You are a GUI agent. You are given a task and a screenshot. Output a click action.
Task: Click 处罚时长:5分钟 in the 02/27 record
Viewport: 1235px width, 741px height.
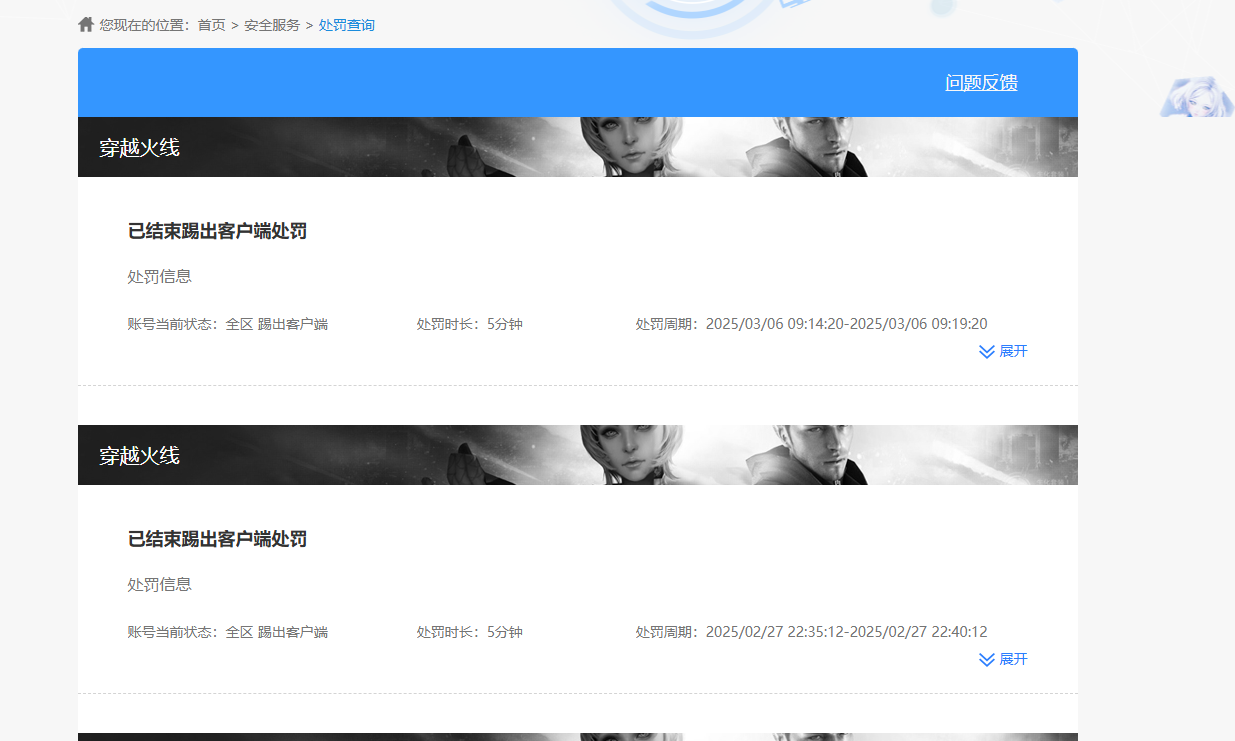pyautogui.click(x=470, y=632)
